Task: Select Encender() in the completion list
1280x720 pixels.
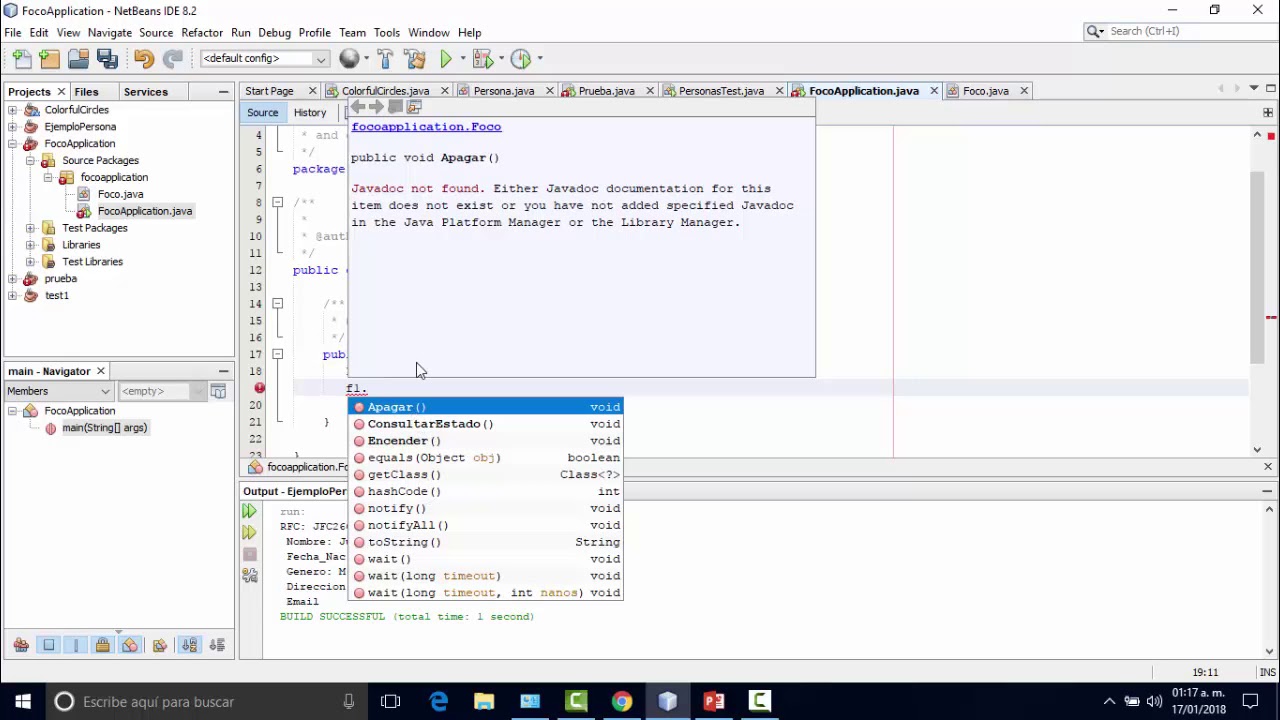Action: (486, 441)
